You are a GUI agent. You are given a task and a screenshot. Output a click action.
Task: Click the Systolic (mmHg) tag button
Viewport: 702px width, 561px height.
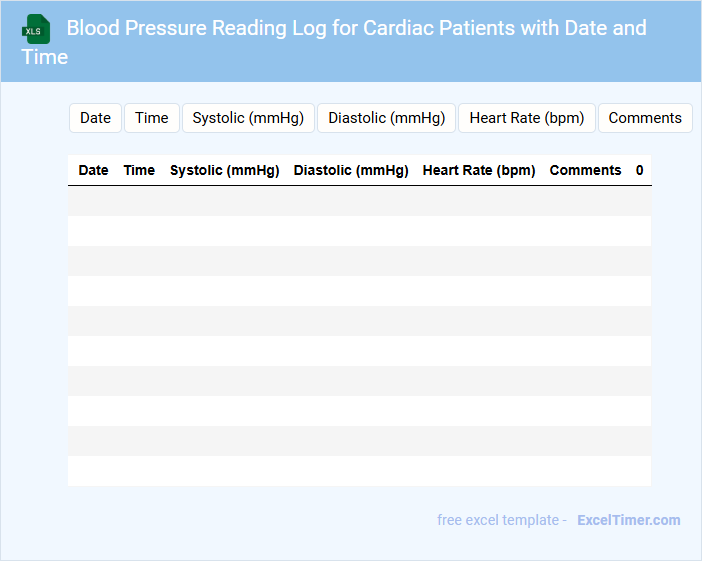[x=248, y=118]
